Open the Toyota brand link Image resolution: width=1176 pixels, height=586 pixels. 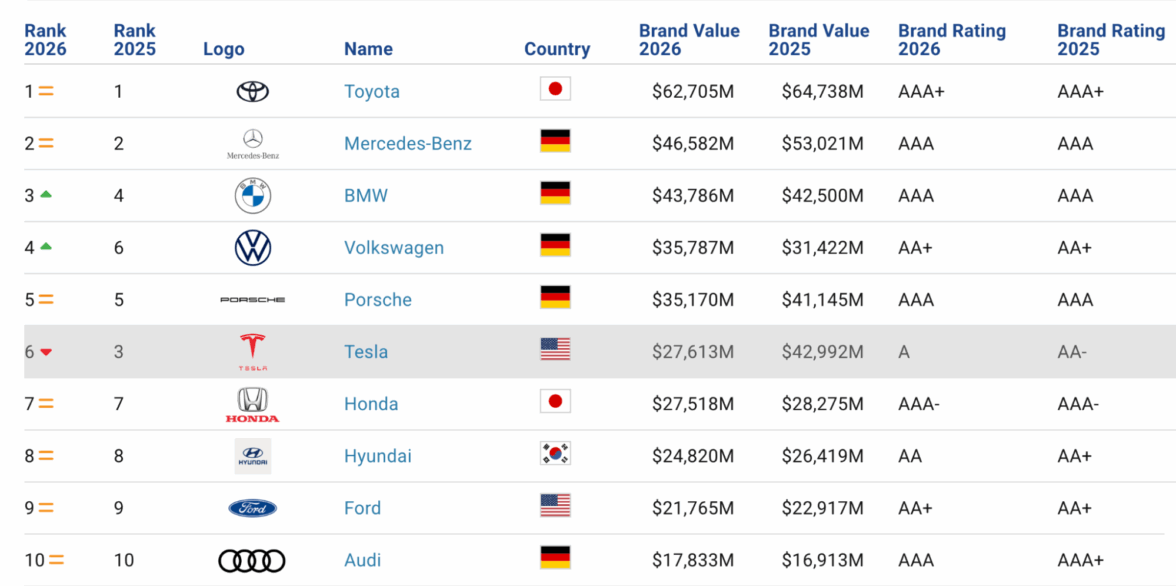click(372, 92)
